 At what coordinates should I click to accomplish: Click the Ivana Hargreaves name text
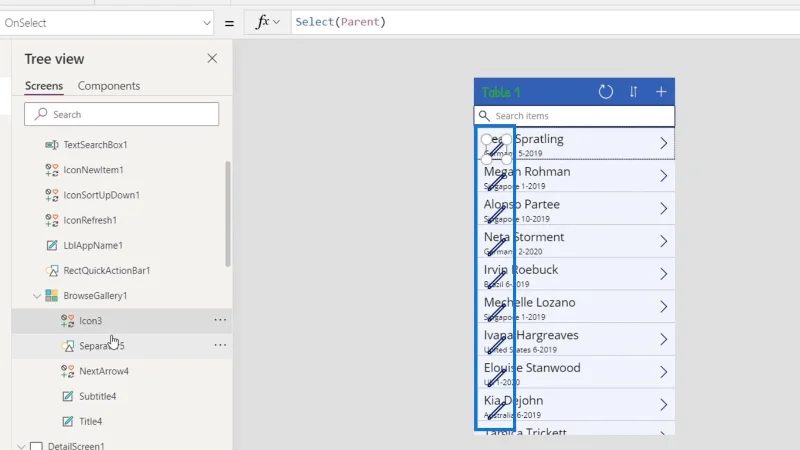(x=531, y=335)
